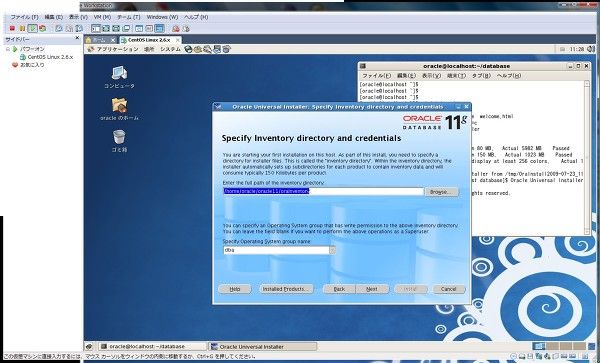Launch the mail icon in GNOME panel

coord(197,49)
